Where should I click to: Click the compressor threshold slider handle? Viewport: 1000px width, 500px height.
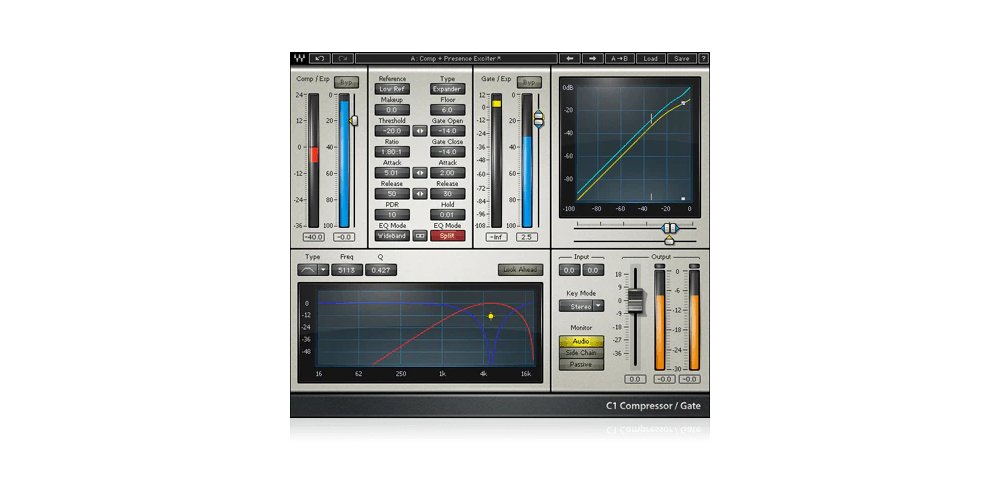click(x=354, y=120)
